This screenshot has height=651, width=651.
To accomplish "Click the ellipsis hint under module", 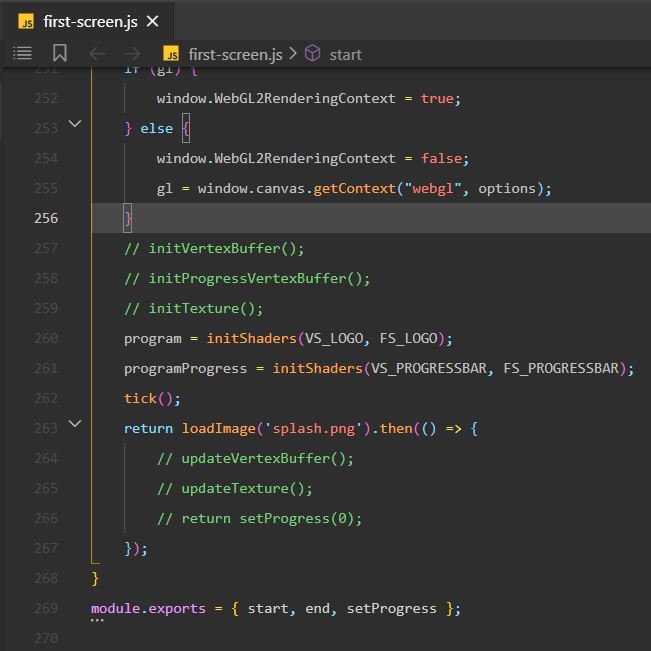I will click(x=97, y=620).
